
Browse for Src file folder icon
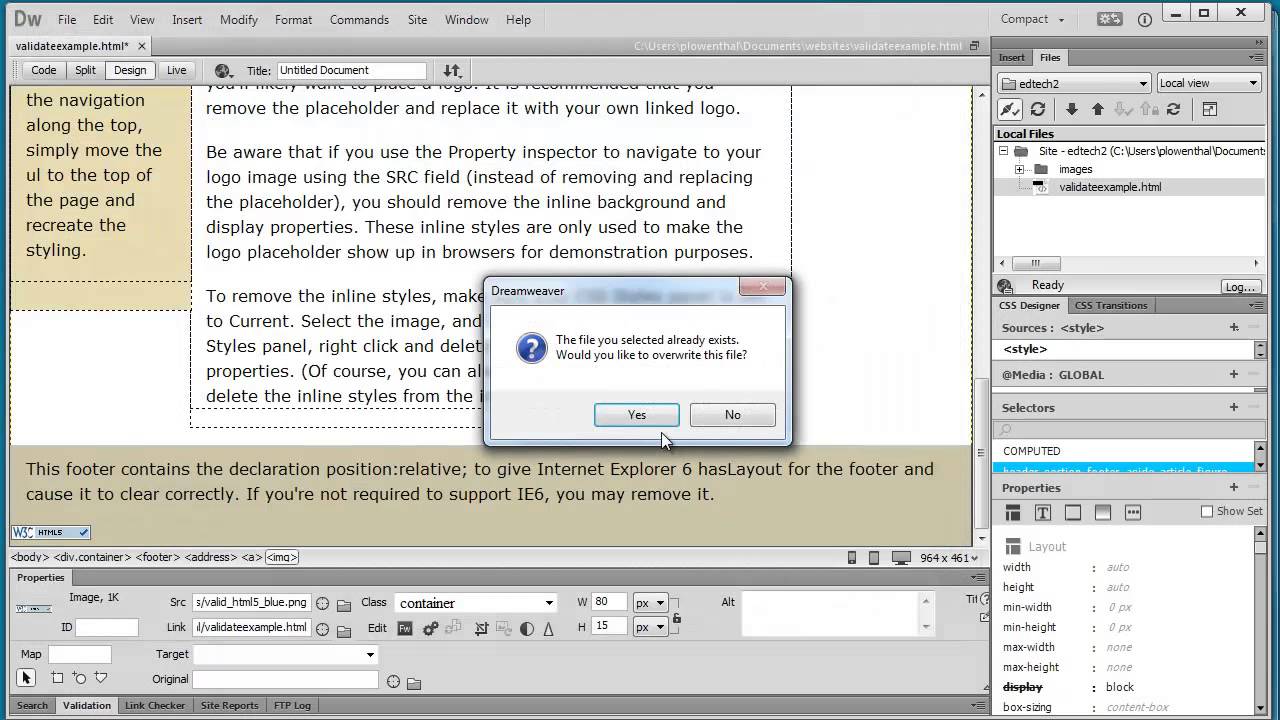[344, 604]
